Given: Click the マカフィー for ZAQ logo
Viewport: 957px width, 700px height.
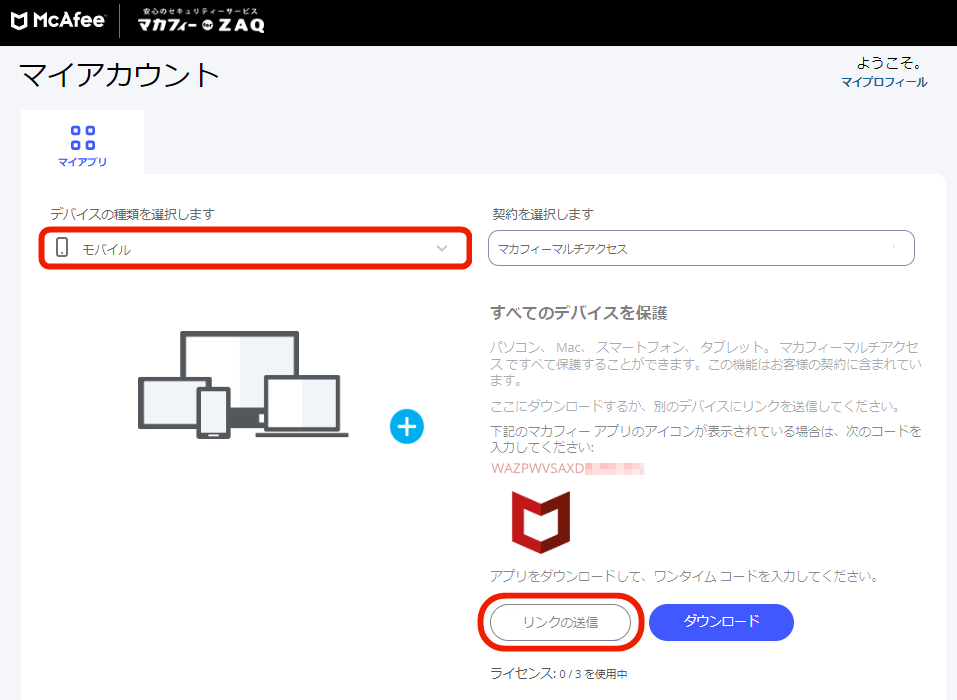Looking at the screenshot, I should [201, 21].
